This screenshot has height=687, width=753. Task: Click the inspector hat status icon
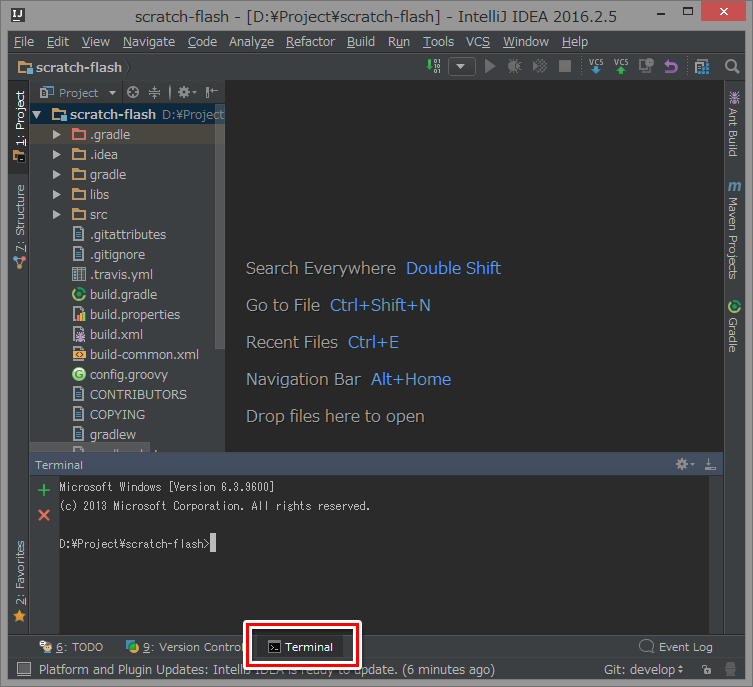tap(730, 669)
